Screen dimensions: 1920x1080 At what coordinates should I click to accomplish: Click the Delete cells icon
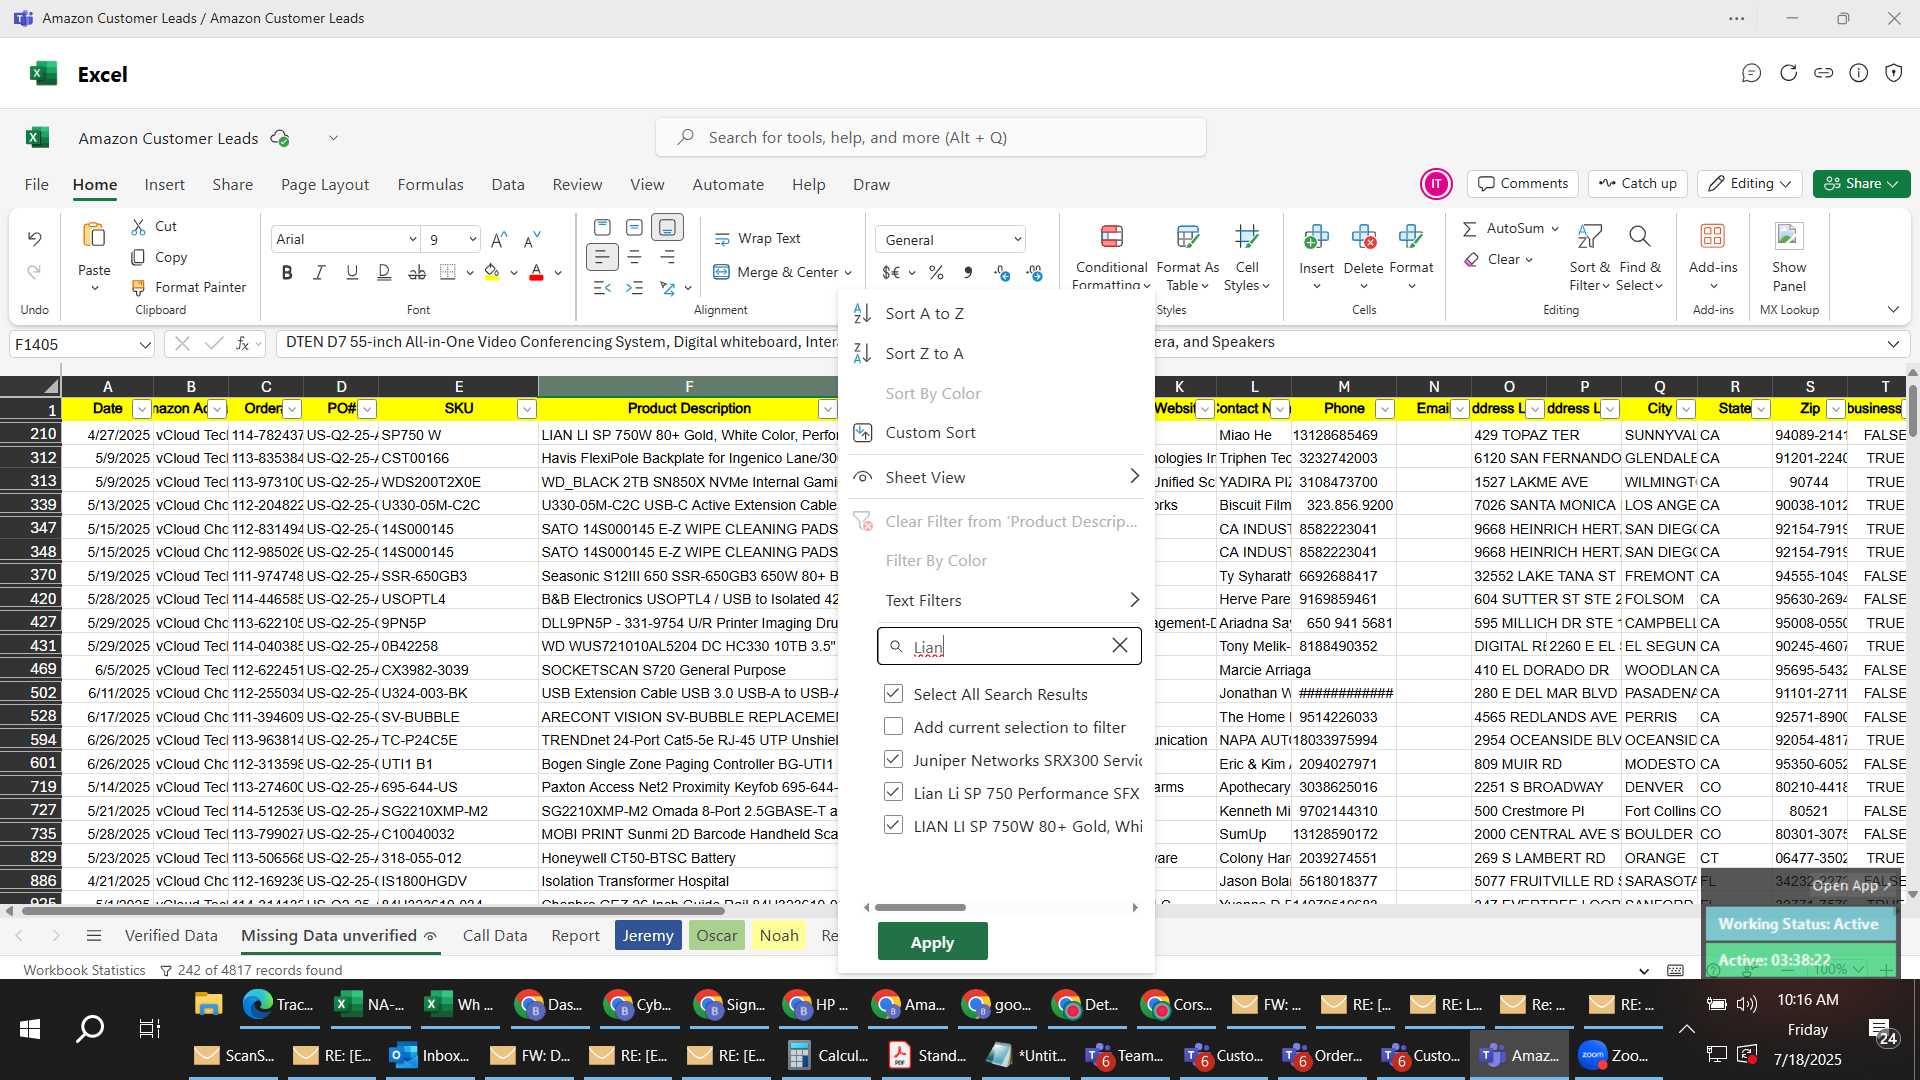pos(1363,237)
